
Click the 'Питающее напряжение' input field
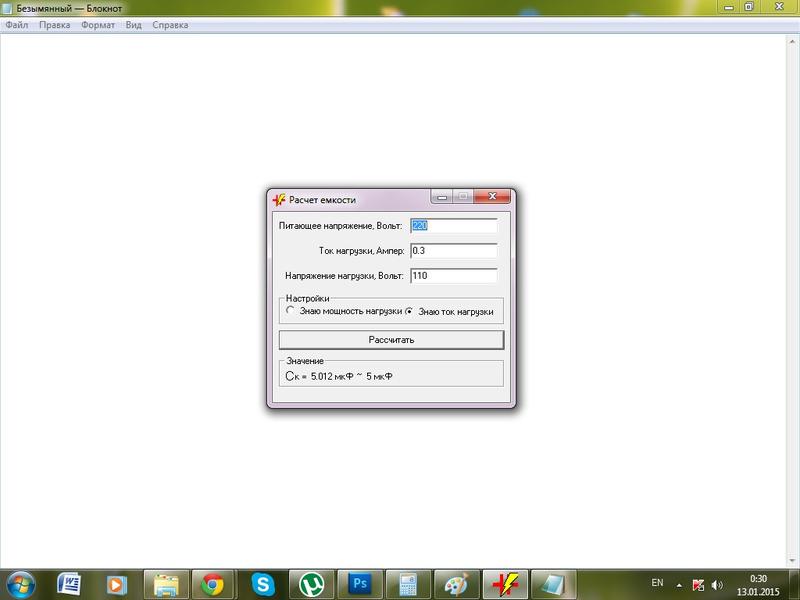[x=453, y=226]
